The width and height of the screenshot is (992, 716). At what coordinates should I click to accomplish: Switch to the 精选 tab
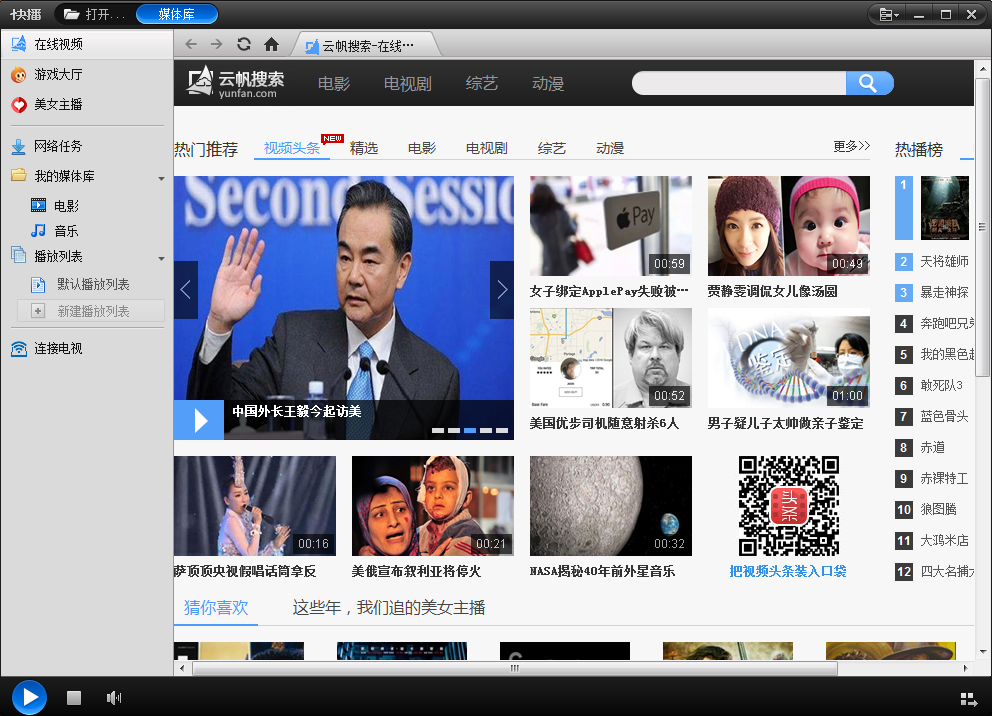[x=364, y=148]
